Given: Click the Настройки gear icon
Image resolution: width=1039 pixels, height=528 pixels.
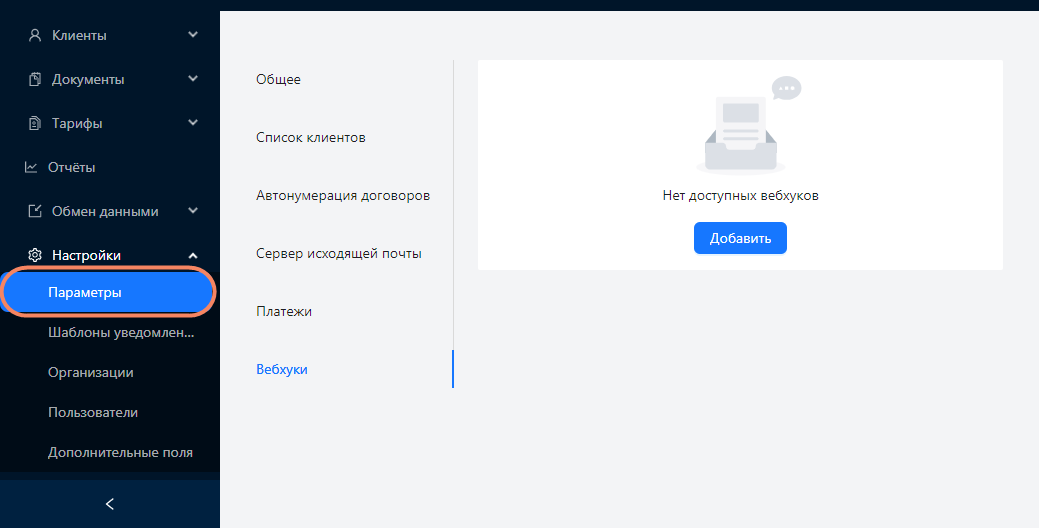Looking at the screenshot, I should point(34,255).
